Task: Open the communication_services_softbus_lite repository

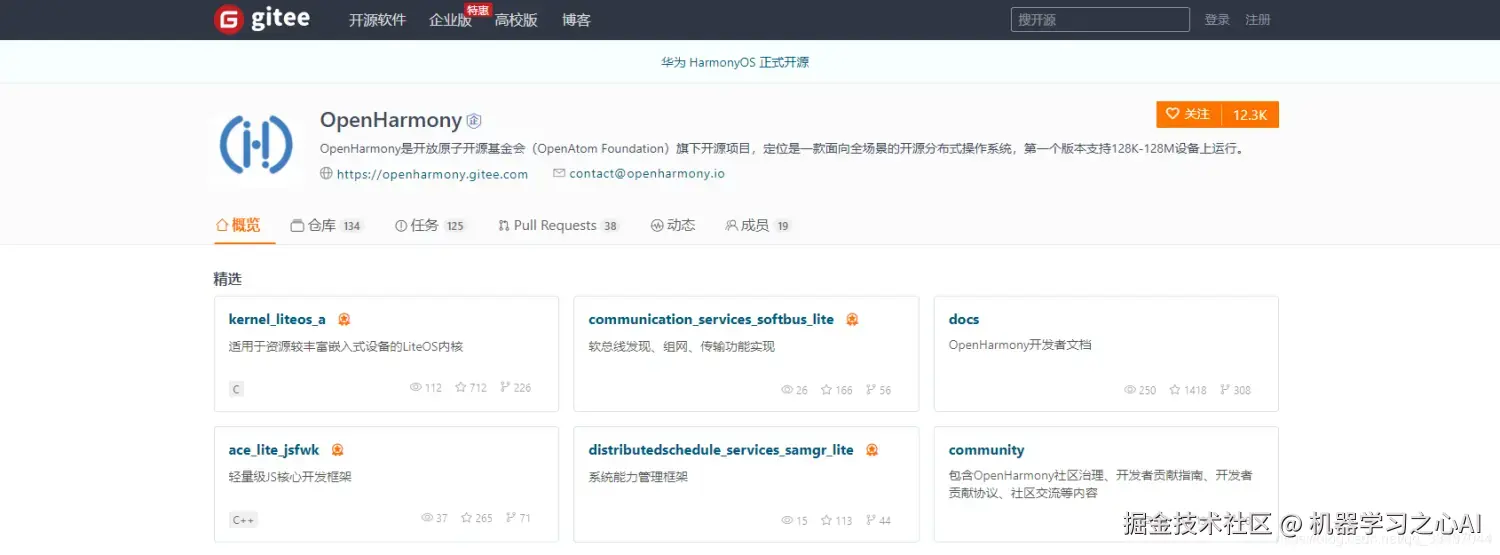Action: tap(711, 320)
